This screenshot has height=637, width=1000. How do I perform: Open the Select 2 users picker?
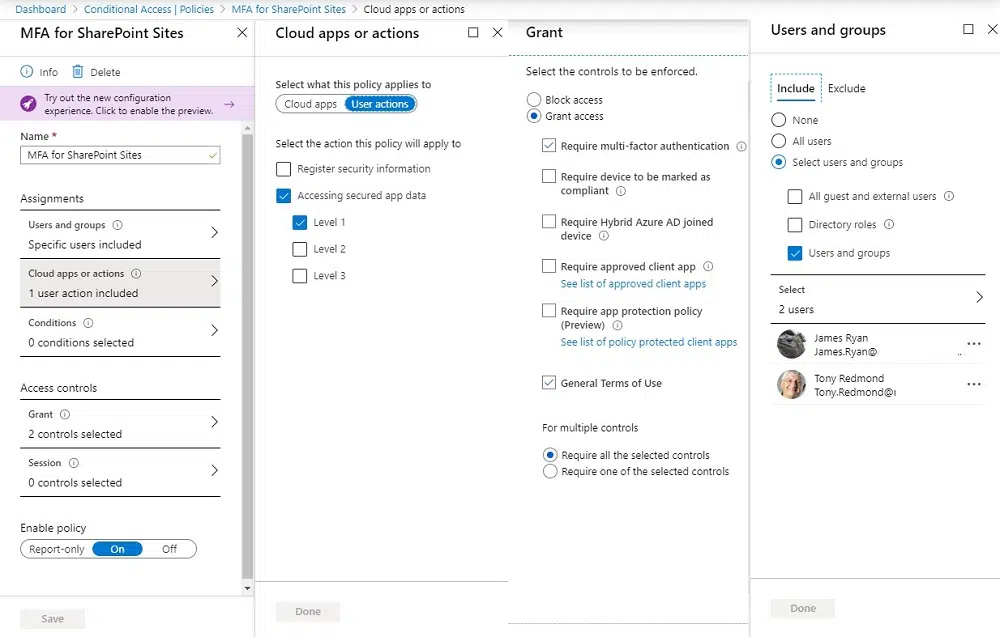tap(878, 299)
